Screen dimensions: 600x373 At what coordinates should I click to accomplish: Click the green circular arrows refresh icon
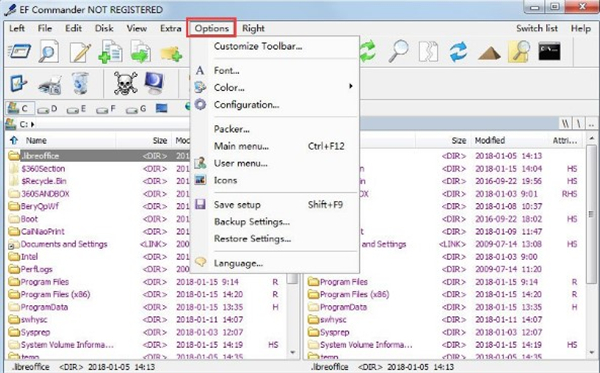point(367,51)
